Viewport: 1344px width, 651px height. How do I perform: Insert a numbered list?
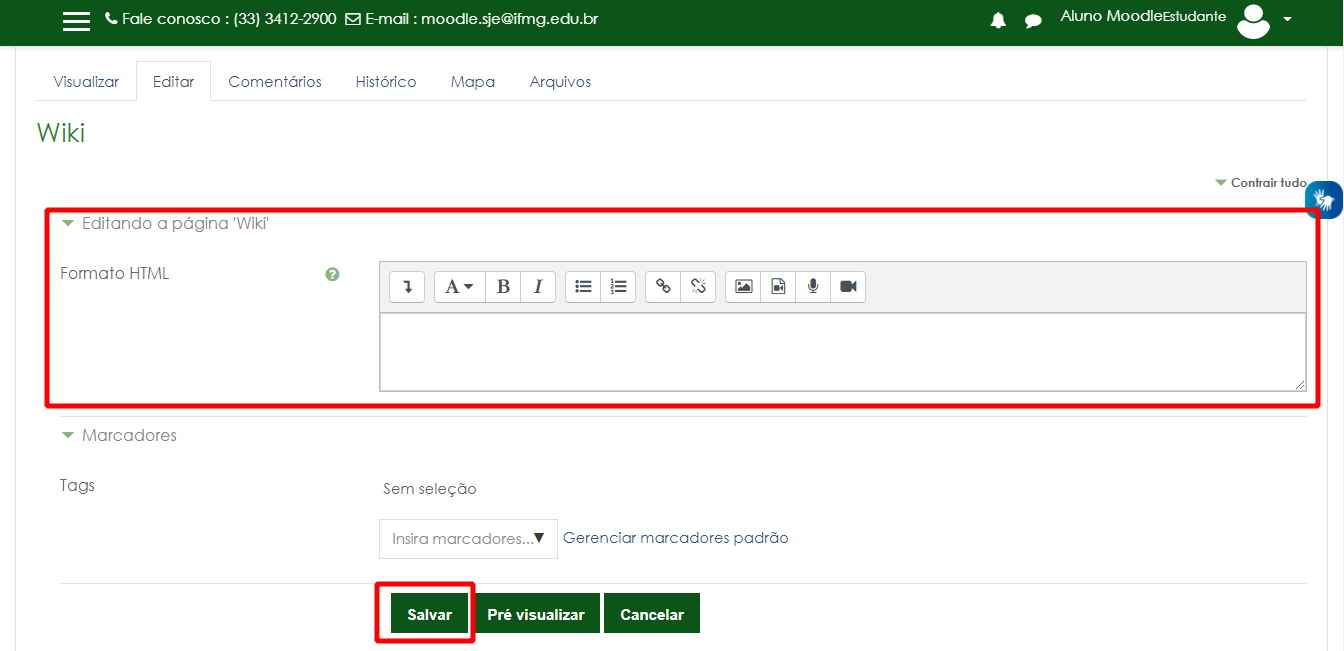tap(618, 286)
